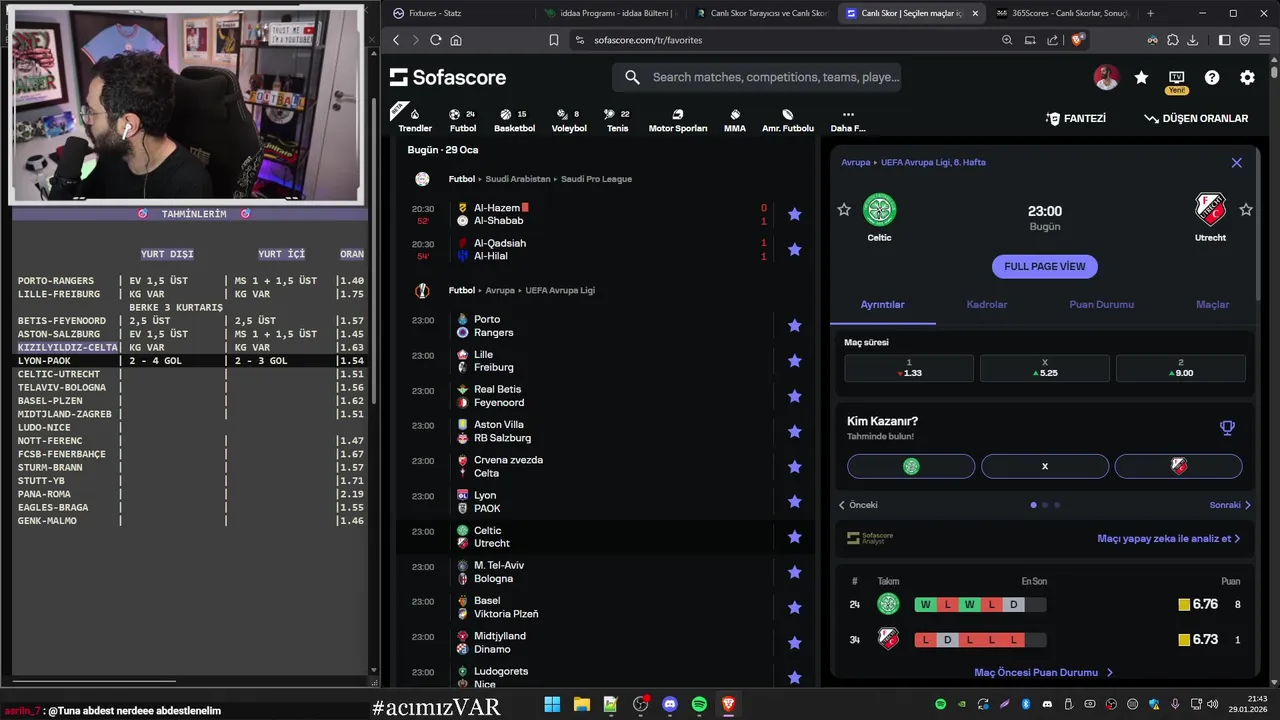Switch to the Maçlar tab

(1212, 304)
